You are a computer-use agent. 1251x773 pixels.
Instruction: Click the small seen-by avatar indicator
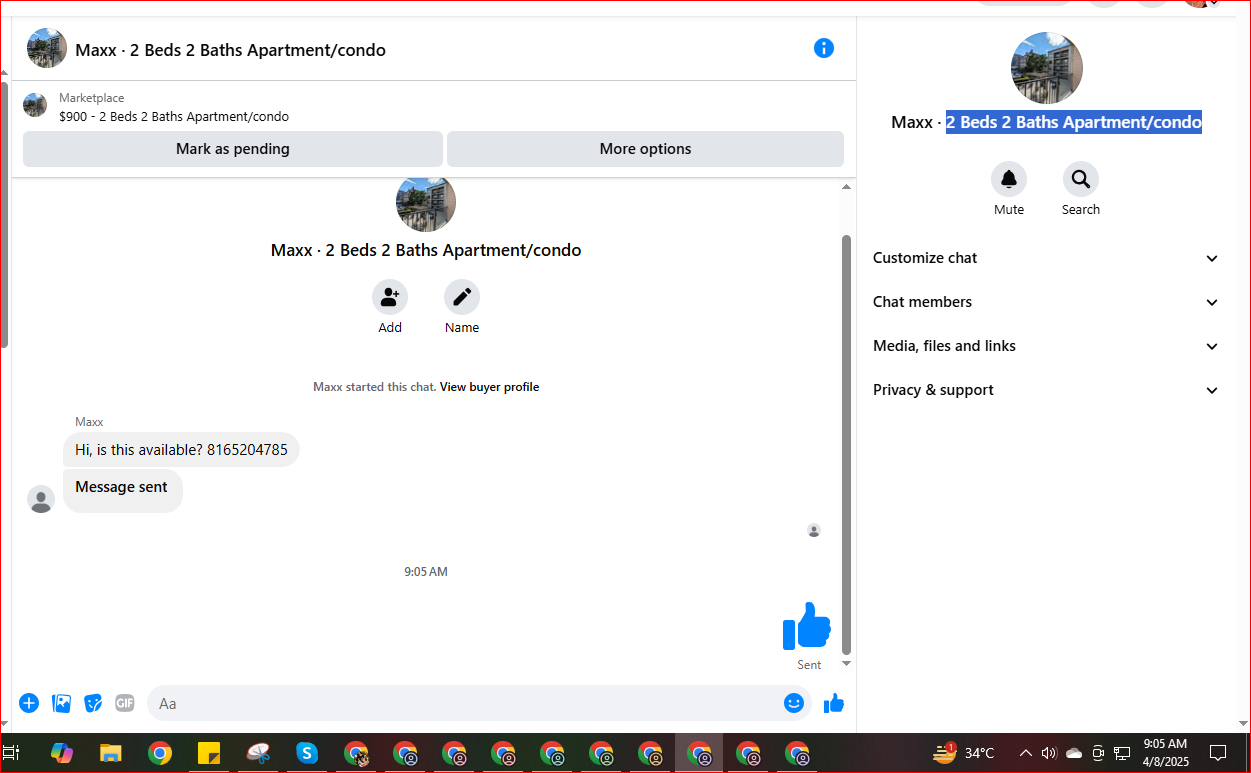(x=814, y=530)
